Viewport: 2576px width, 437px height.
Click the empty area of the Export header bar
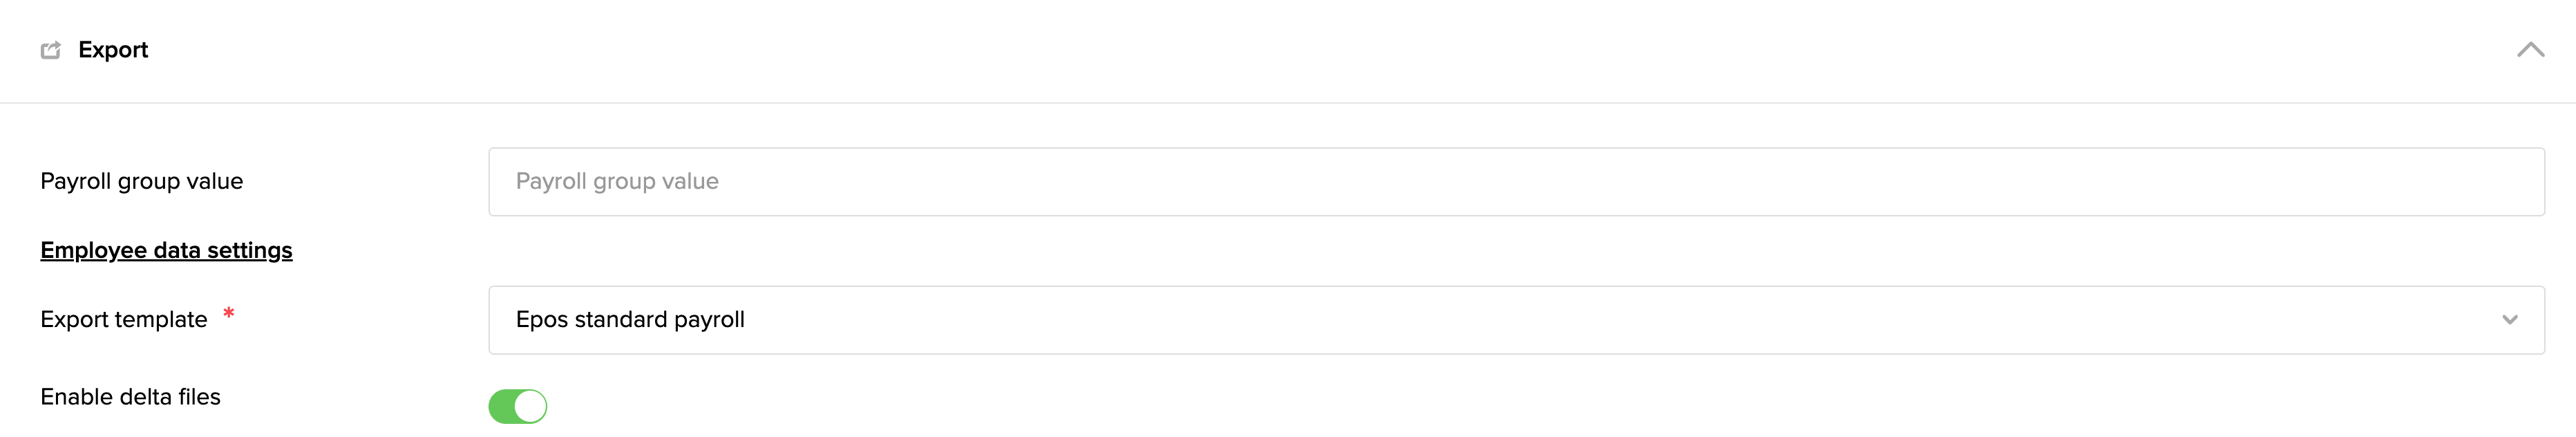pyautogui.click(x=1300, y=50)
